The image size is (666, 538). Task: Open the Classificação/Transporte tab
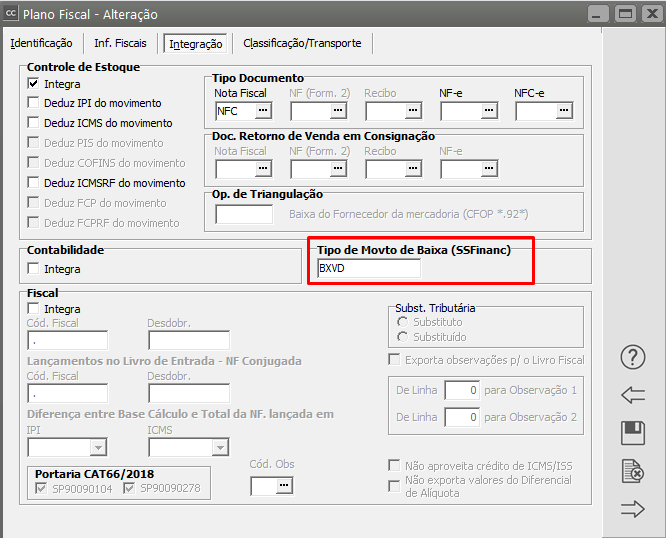302,44
